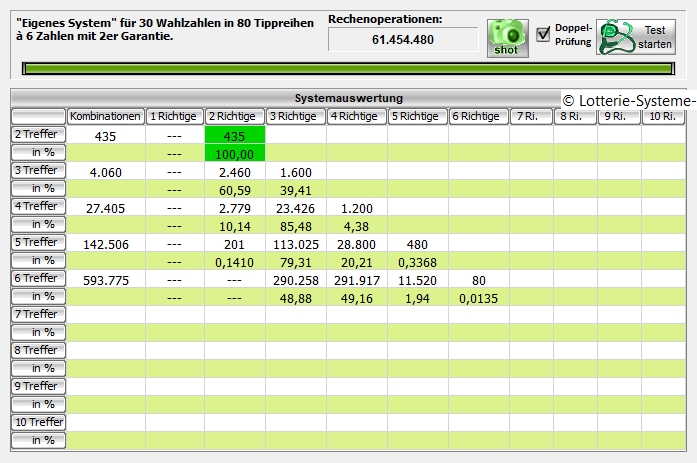The width and height of the screenshot is (697, 463).
Task: Click the green progress bar
Action: click(348, 68)
